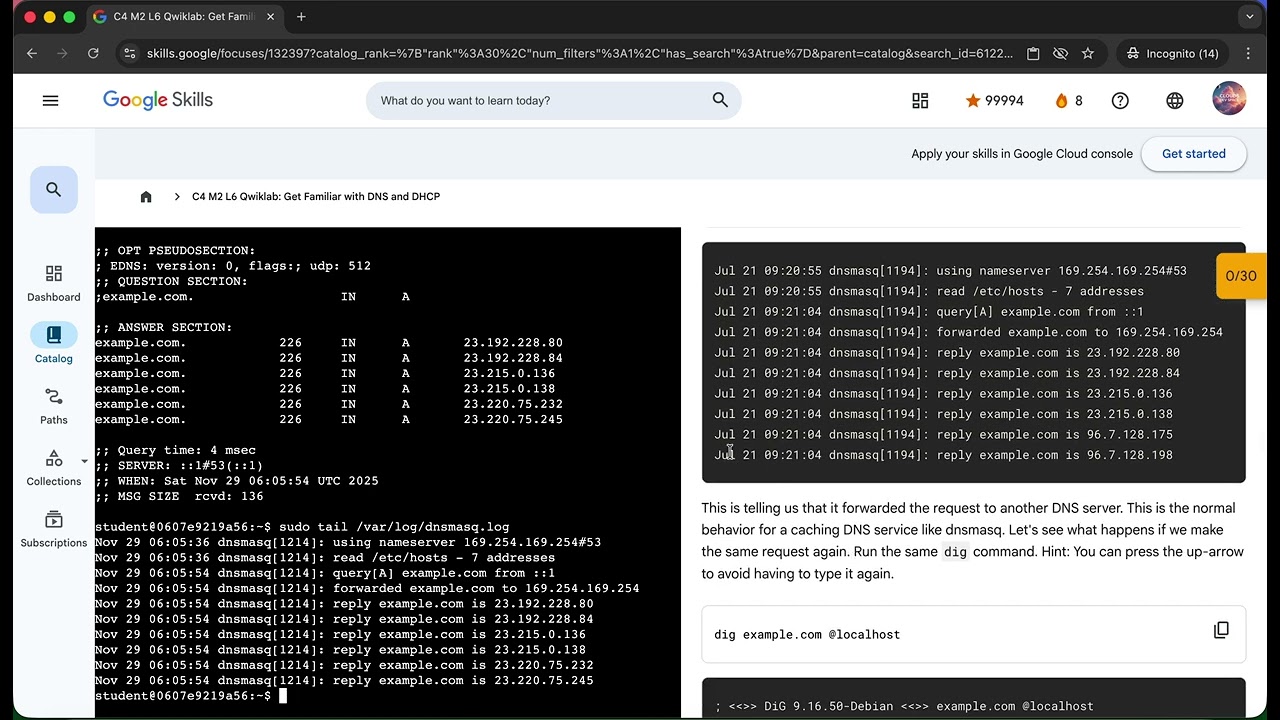Open the user profile avatar
Screen dimensions: 1280x720
coord(1229,99)
